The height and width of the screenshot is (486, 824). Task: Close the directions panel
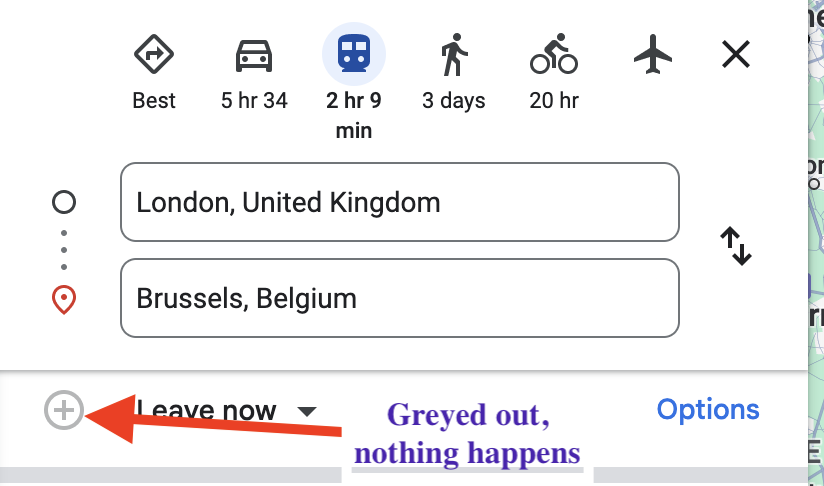click(x=736, y=54)
